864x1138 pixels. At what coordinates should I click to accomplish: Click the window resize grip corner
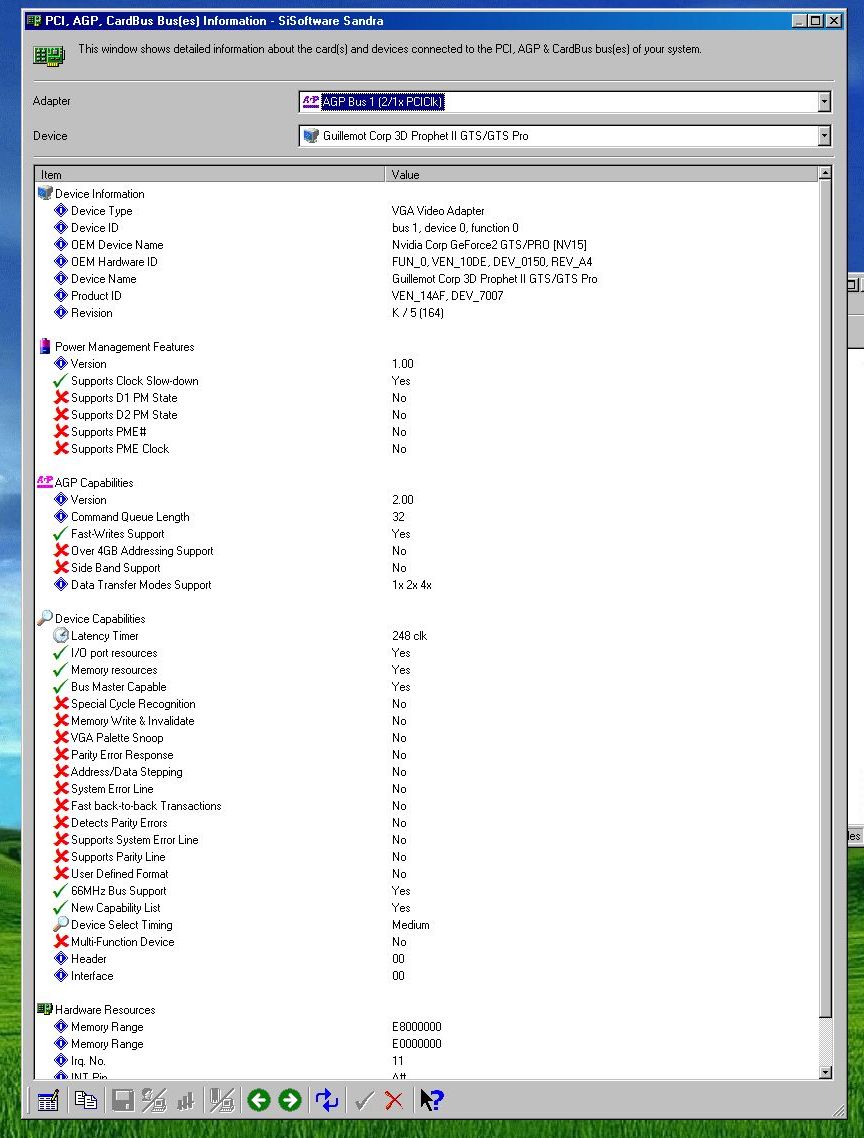pos(838,1110)
